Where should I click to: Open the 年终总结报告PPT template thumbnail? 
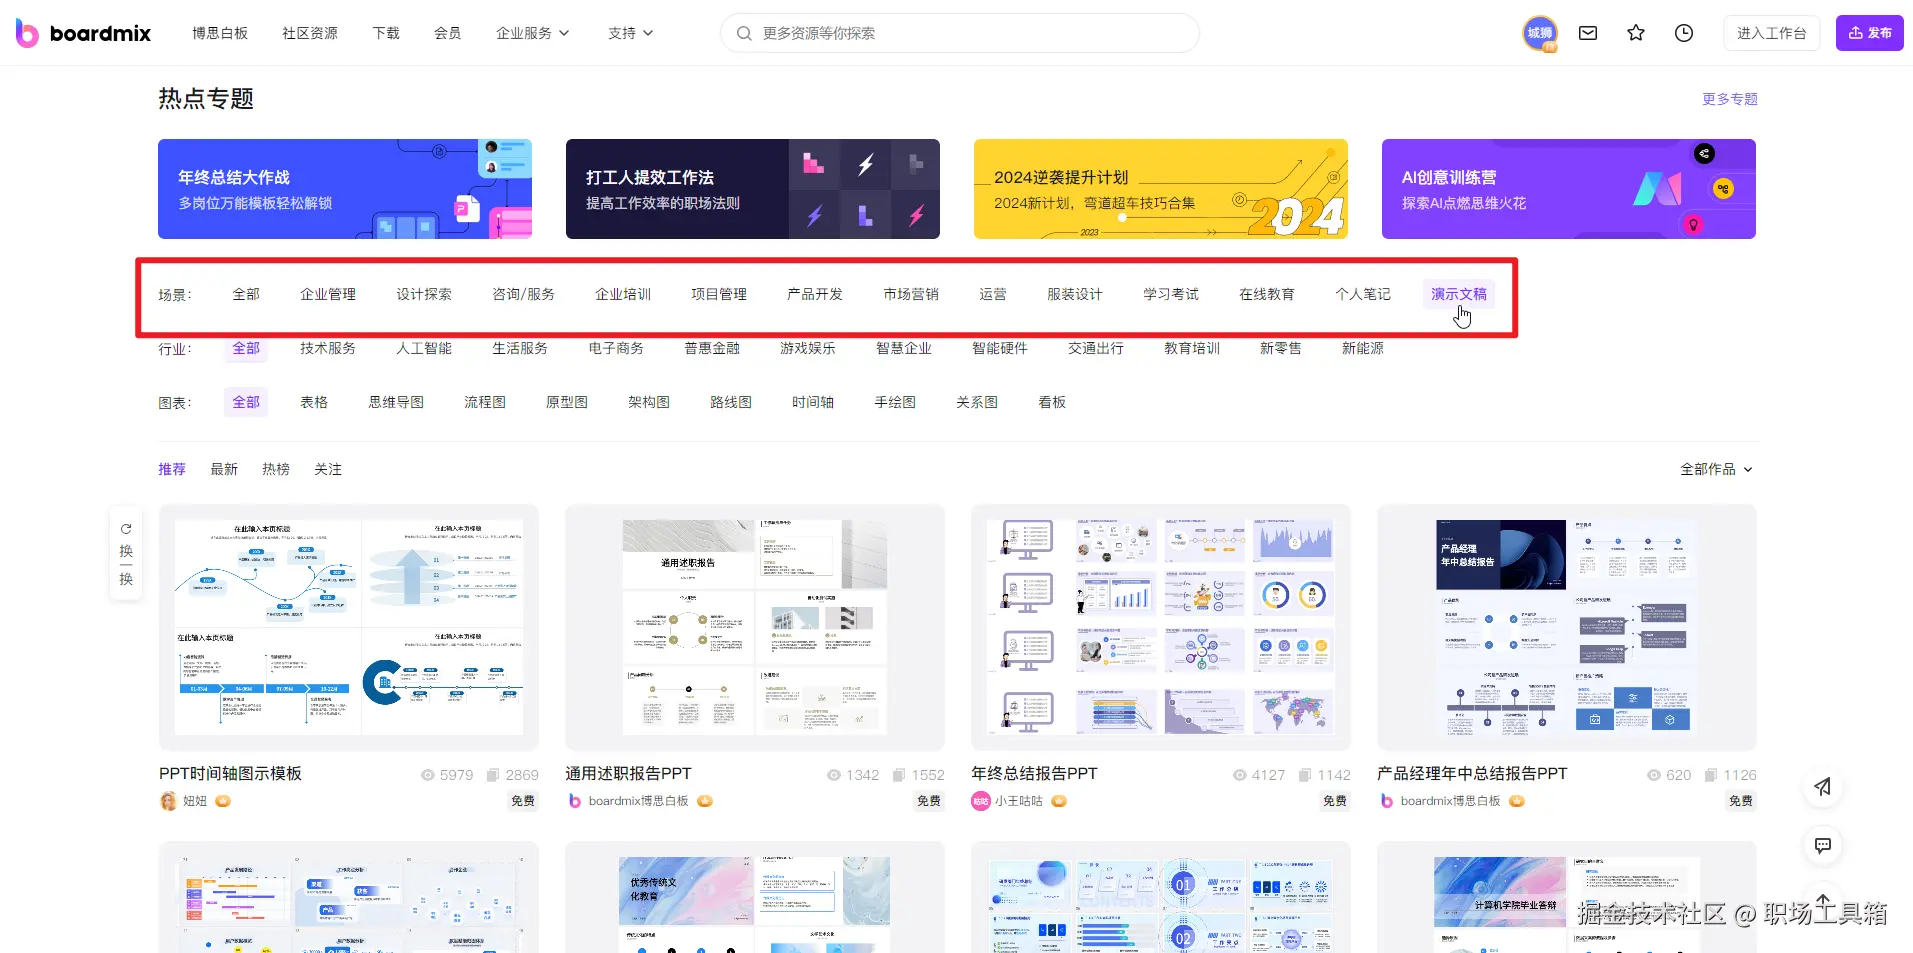click(1159, 627)
